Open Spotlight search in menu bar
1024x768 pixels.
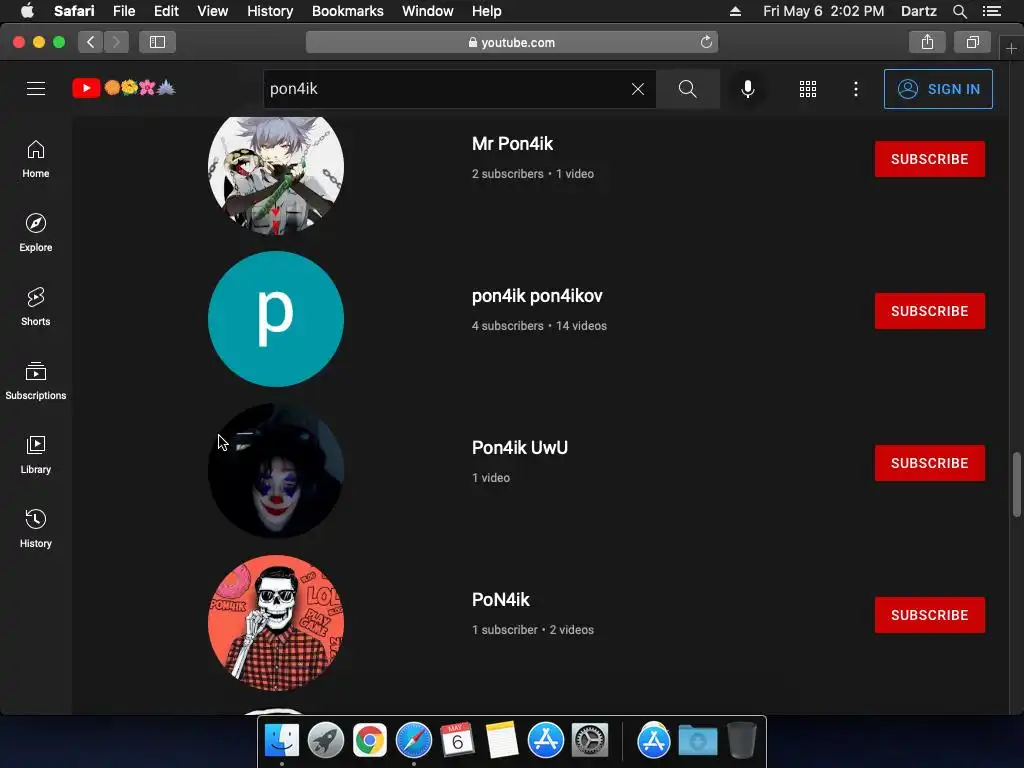click(959, 11)
